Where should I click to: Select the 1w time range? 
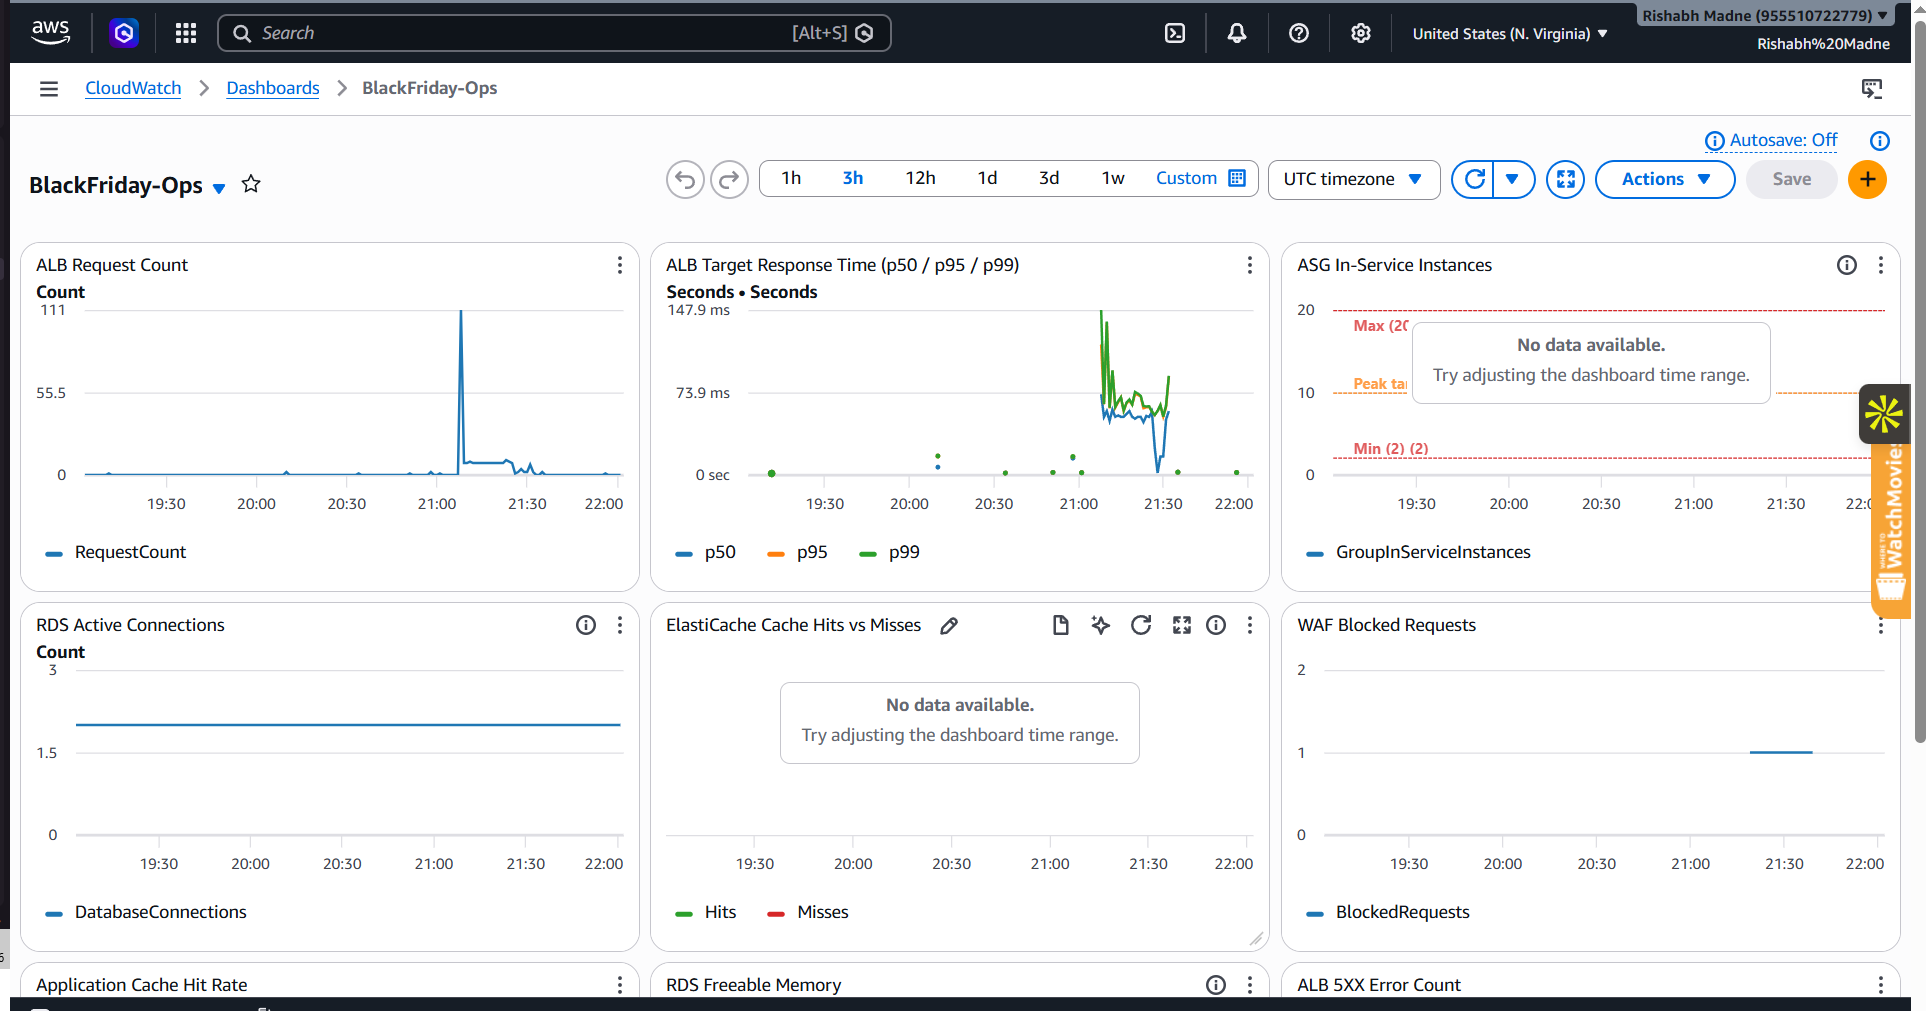(x=1113, y=178)
